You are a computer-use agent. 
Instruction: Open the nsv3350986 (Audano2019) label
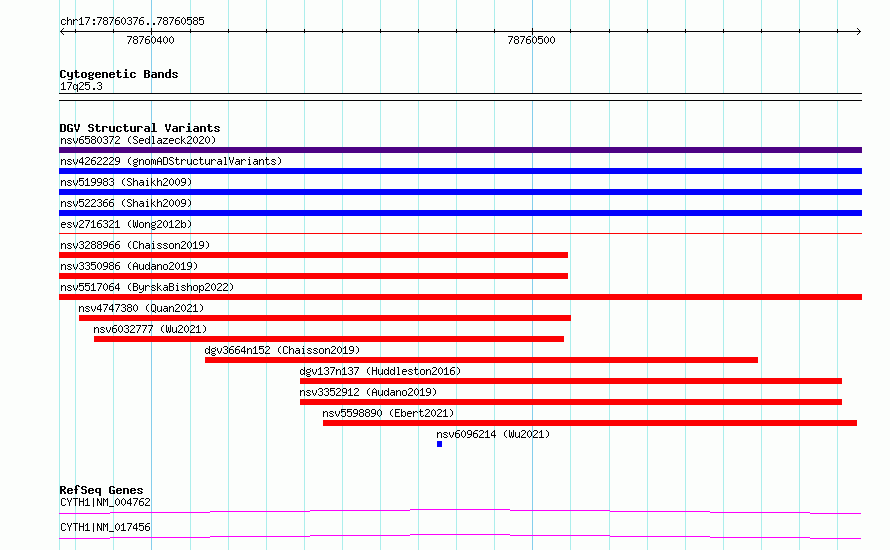coord(129,266)
